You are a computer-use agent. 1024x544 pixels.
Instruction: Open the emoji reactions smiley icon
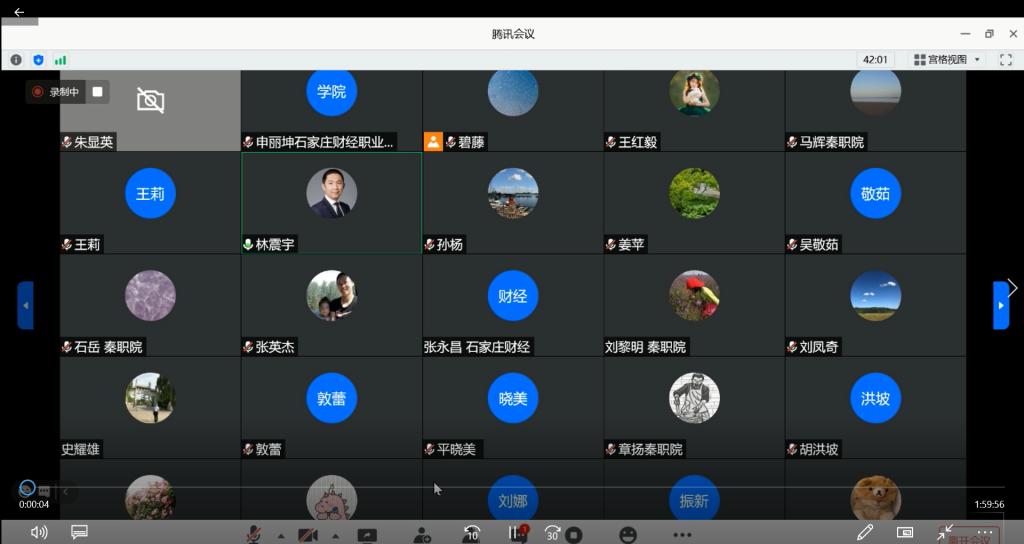tap(628, 534)
